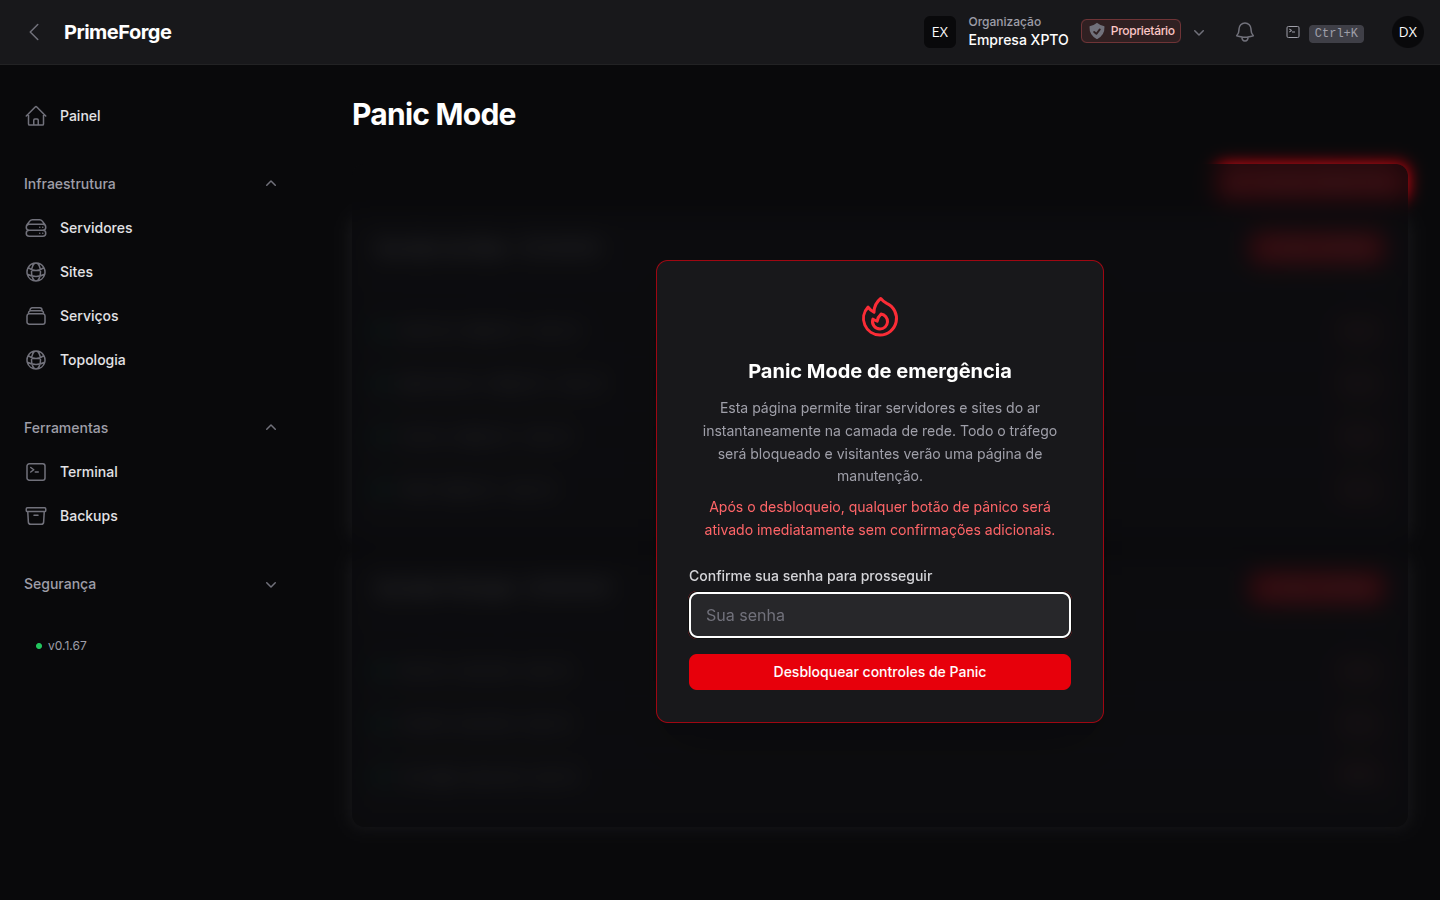Open Serviços in the sidebar

coord(89,316)
